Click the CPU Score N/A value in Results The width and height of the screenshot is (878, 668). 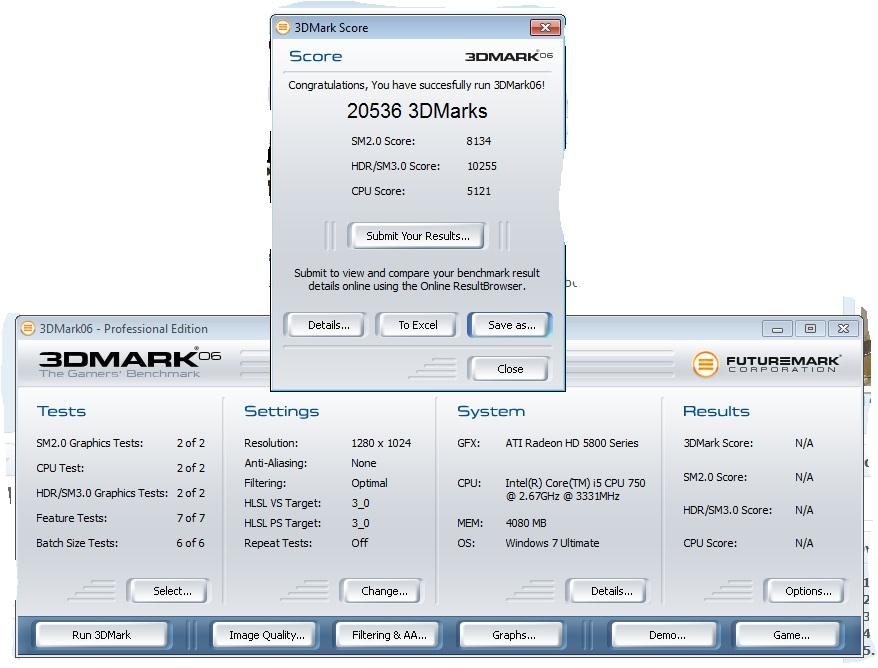[x=804, y=543]
